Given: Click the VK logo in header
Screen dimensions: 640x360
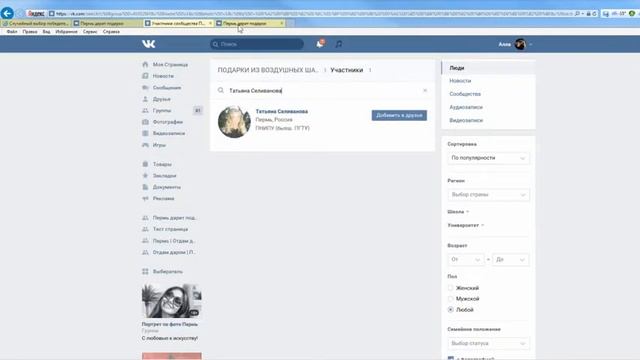Looking at the screenshot, I should tap(149, 44).
